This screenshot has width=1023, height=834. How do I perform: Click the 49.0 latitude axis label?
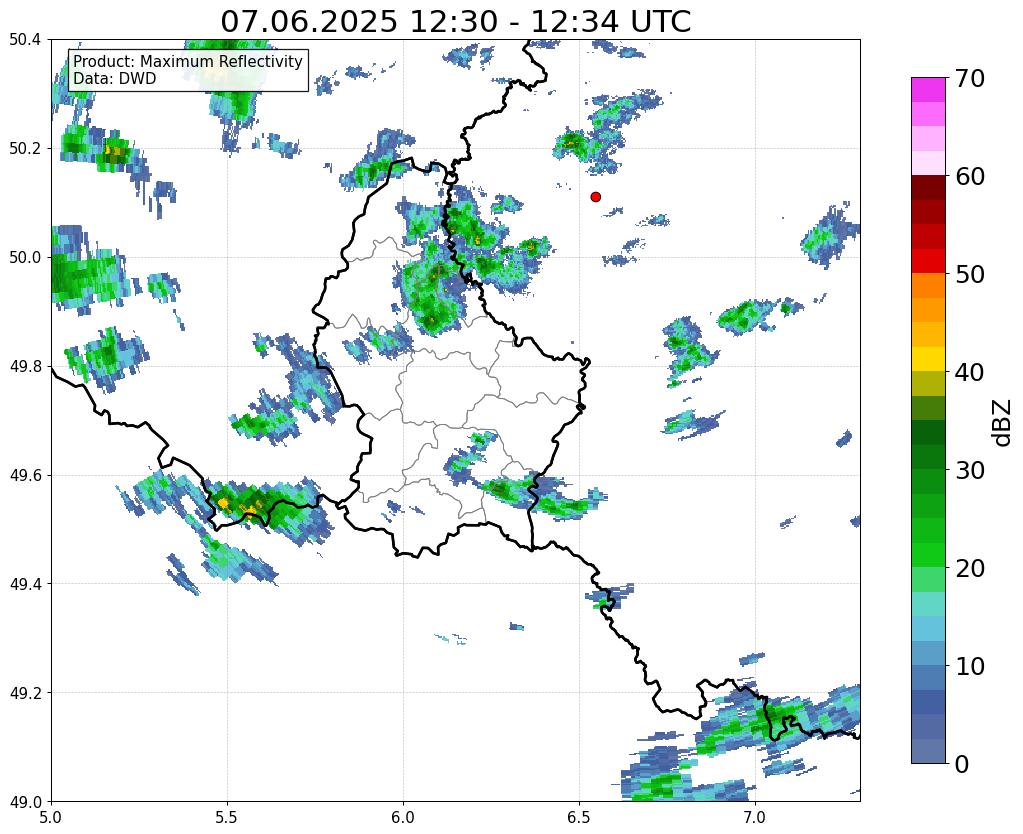point(25,801)
